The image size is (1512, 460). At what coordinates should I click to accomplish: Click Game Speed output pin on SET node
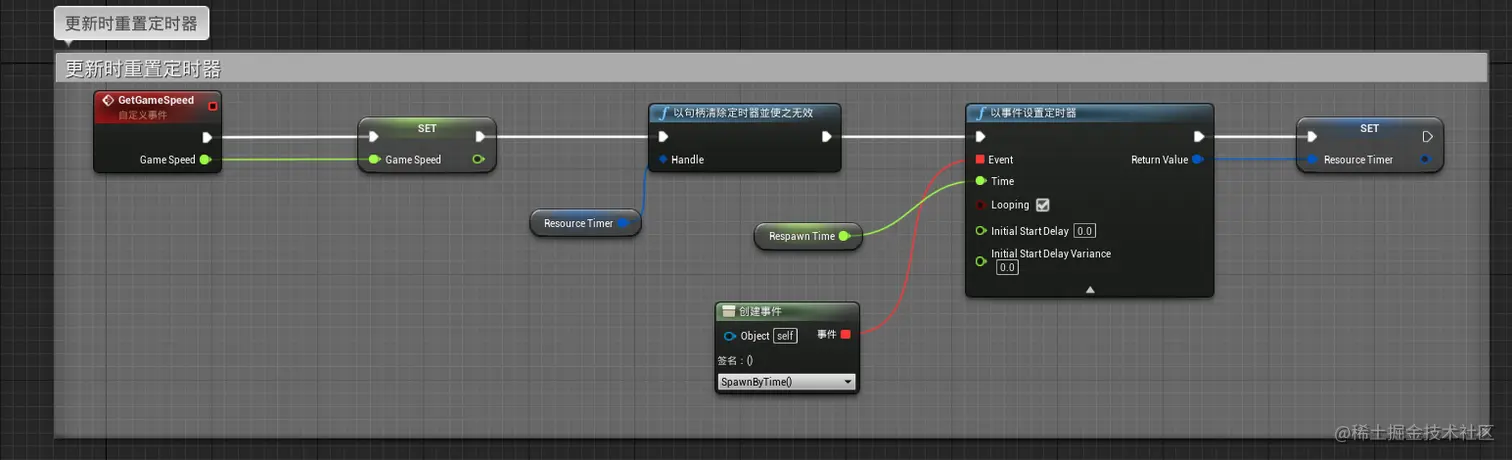click(478, 159)
